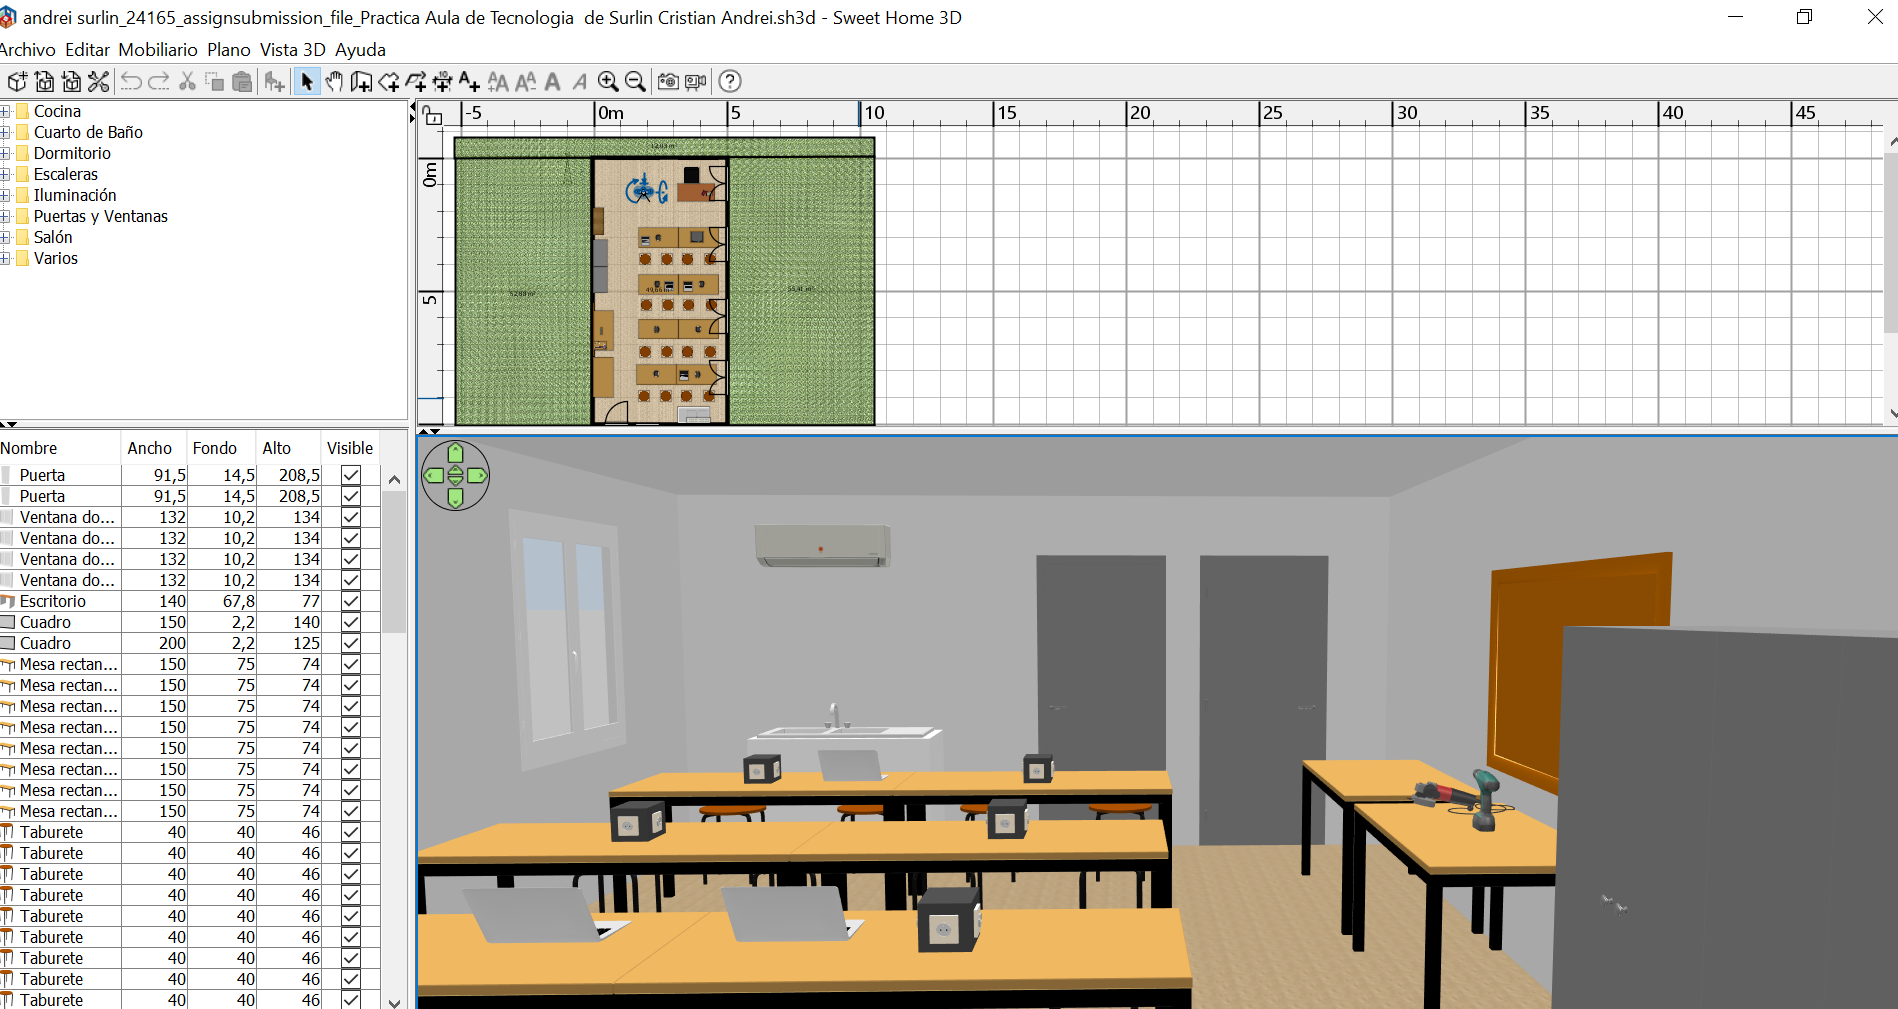This screenshot has width=1898, height=1009.
Task: Expand the Cocina furniture folder
Action: [6, 111]
